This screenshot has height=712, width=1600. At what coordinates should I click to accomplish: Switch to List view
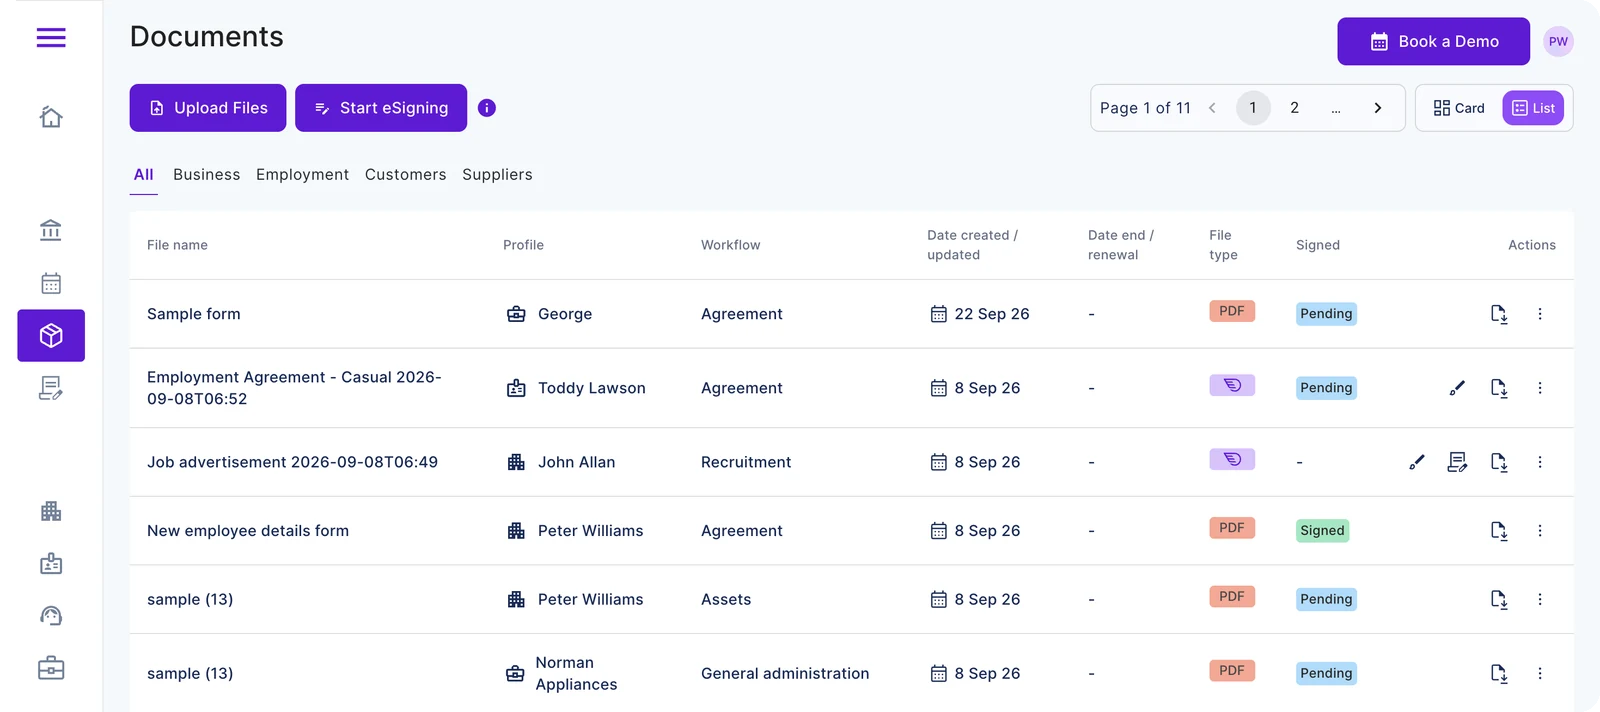tap(1533, 108)
